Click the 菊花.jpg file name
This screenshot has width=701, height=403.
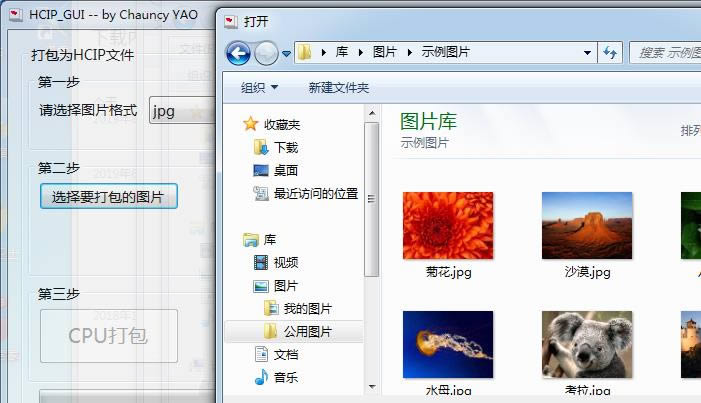tap(448, 272)
